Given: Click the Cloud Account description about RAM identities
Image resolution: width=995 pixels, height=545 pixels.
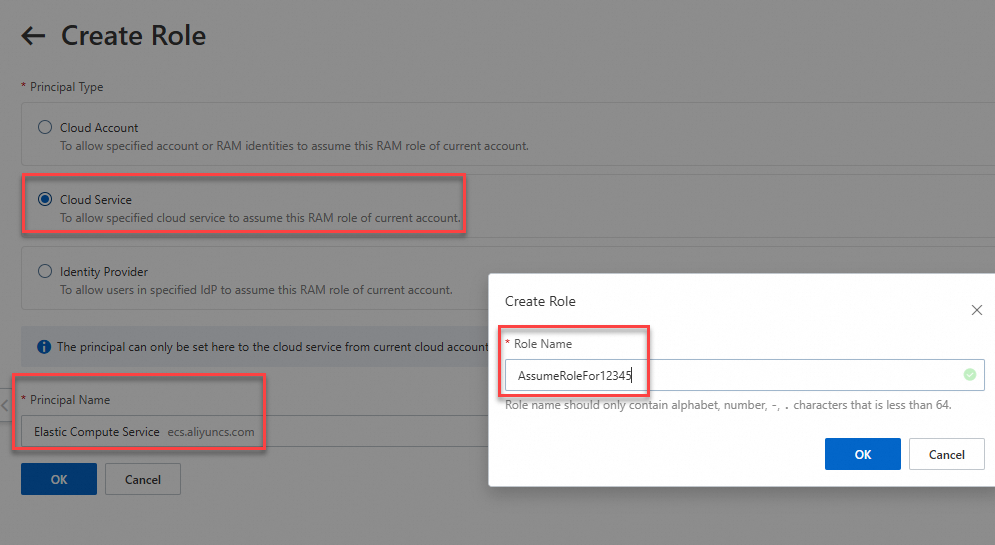Looking at the screenshot, I should coord(294,146).
